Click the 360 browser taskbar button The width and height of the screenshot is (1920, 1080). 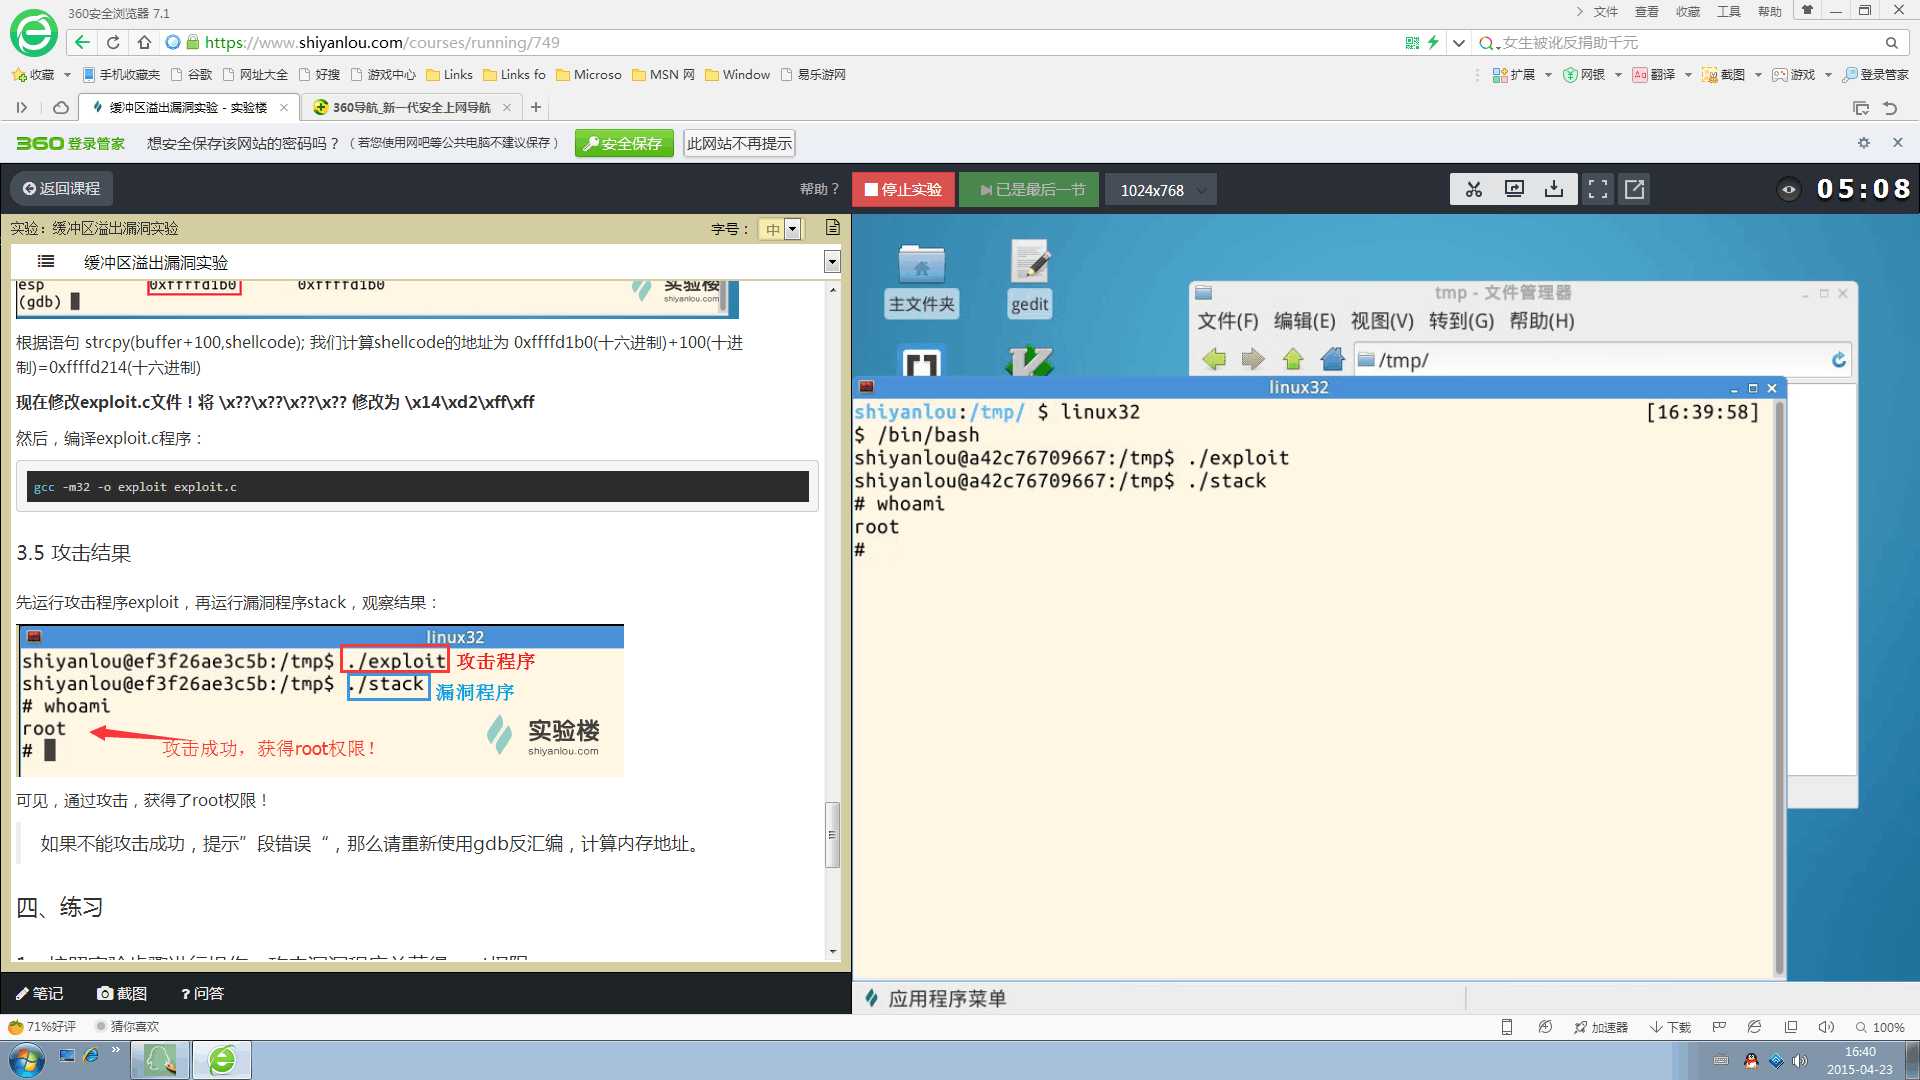(x=222, y=1060)
